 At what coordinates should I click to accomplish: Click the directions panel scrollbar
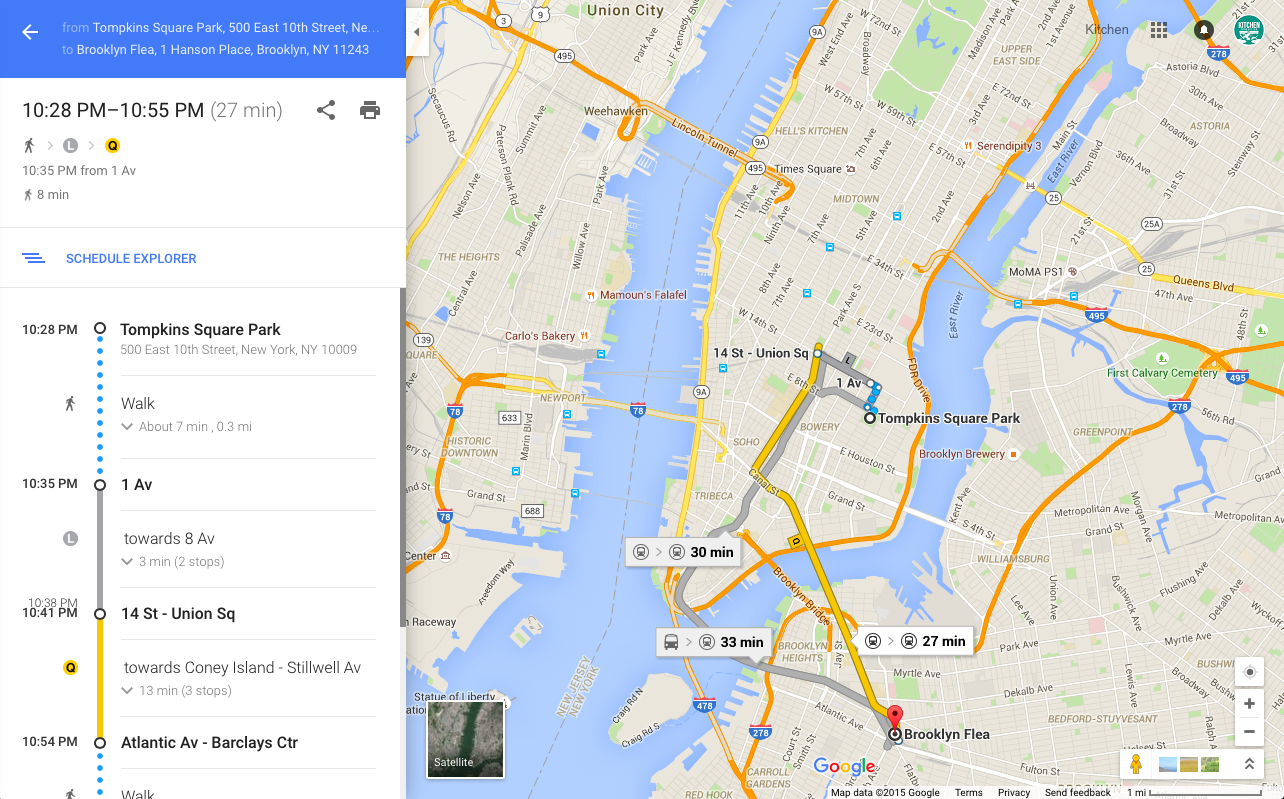tap(403, 458)
